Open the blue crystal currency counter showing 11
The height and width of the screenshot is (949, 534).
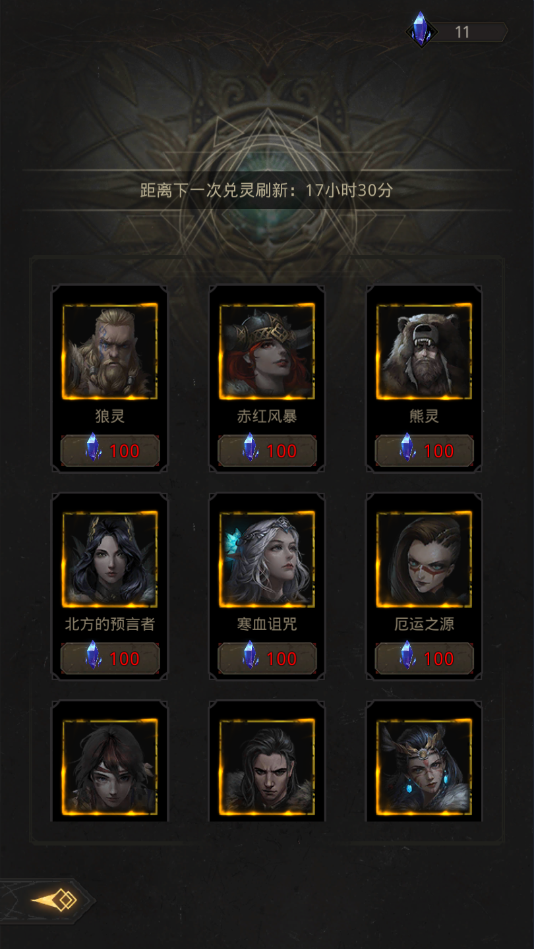(457, 31)
